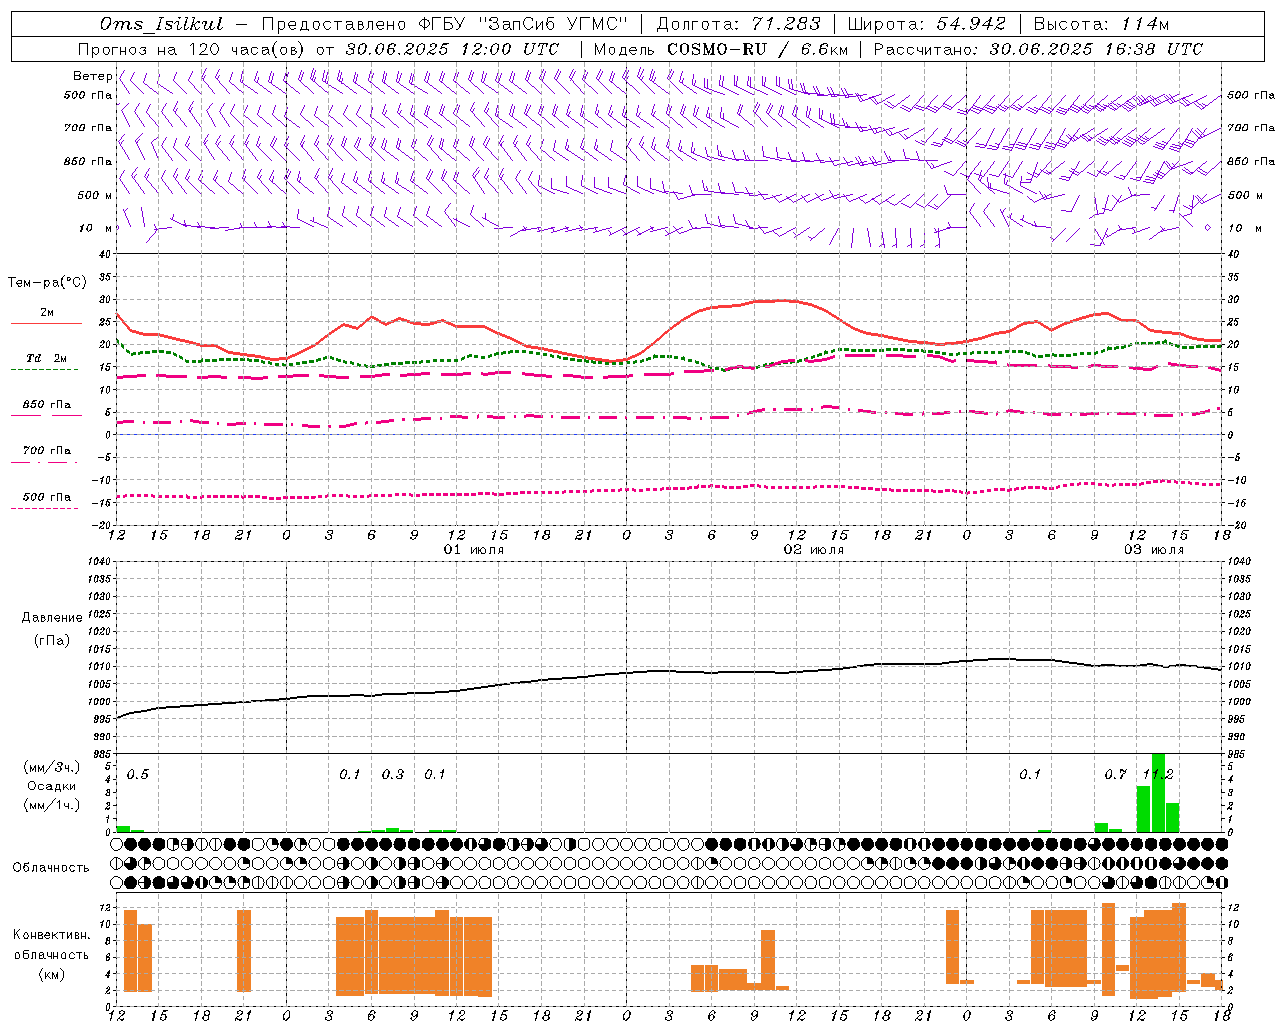Click the Давление panel title

click(52, 618)
